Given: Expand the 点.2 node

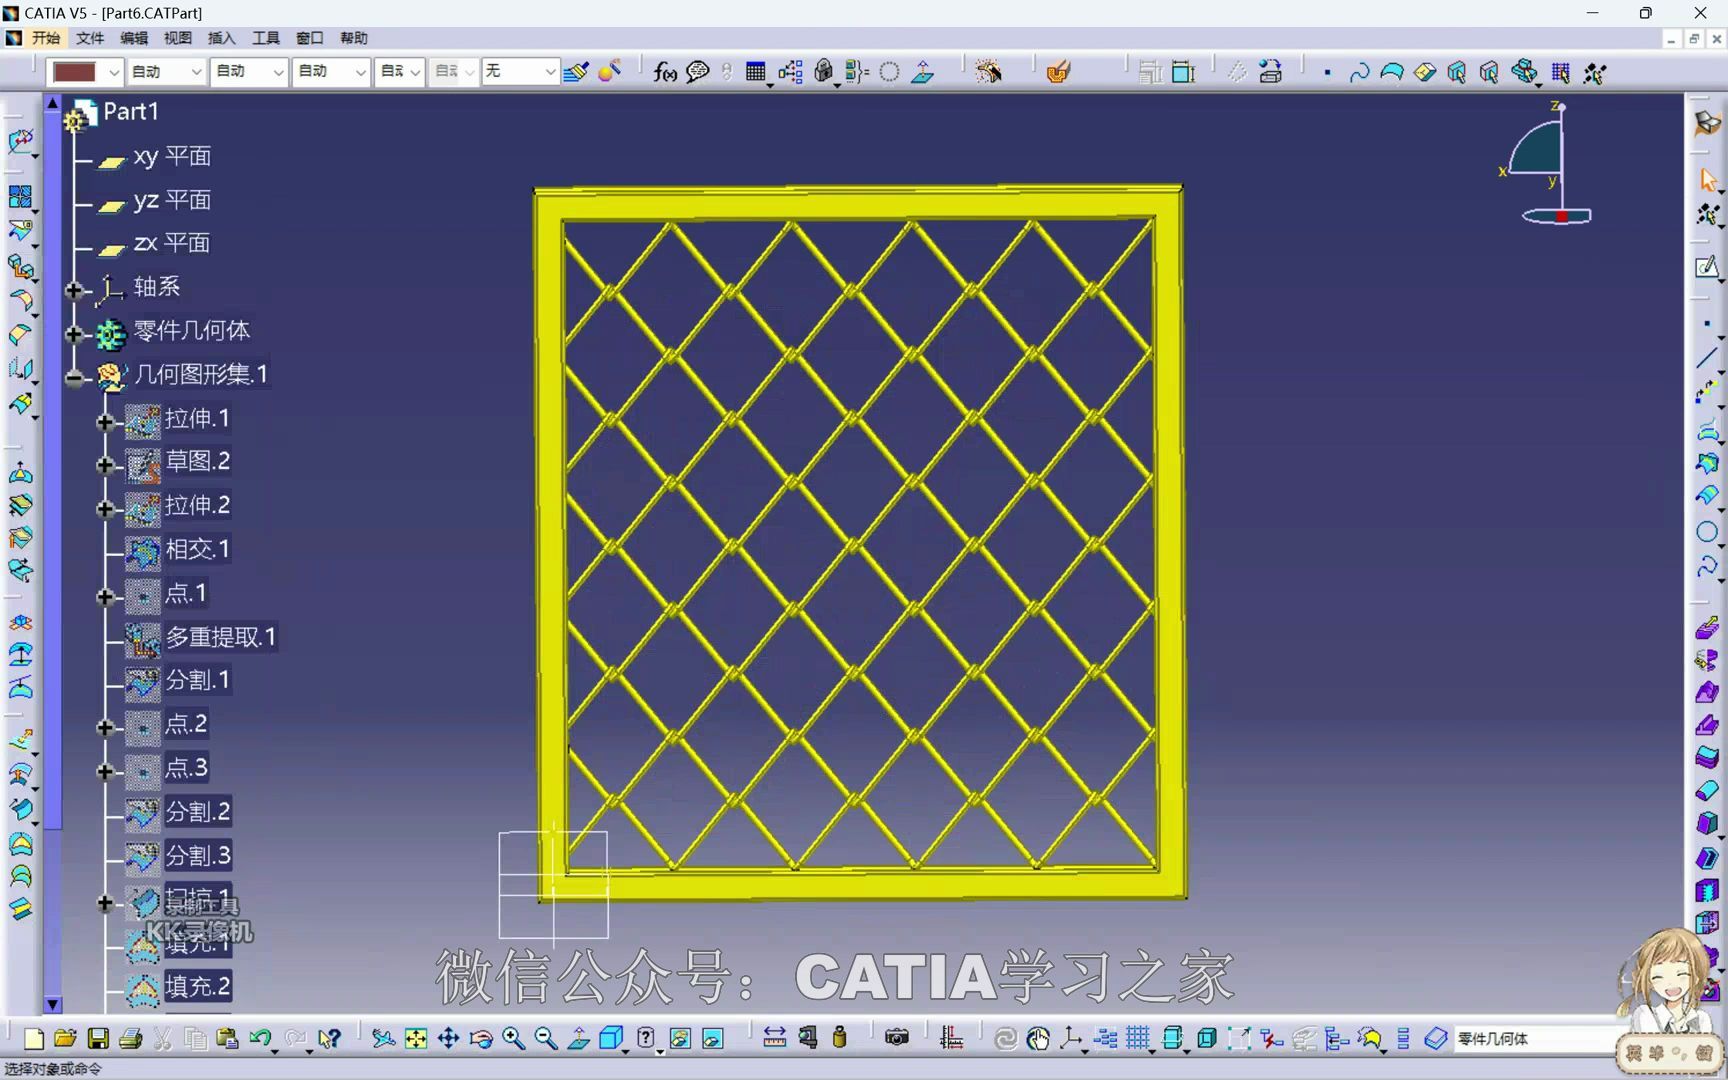Looking at the screenshot, I should 105,727.
